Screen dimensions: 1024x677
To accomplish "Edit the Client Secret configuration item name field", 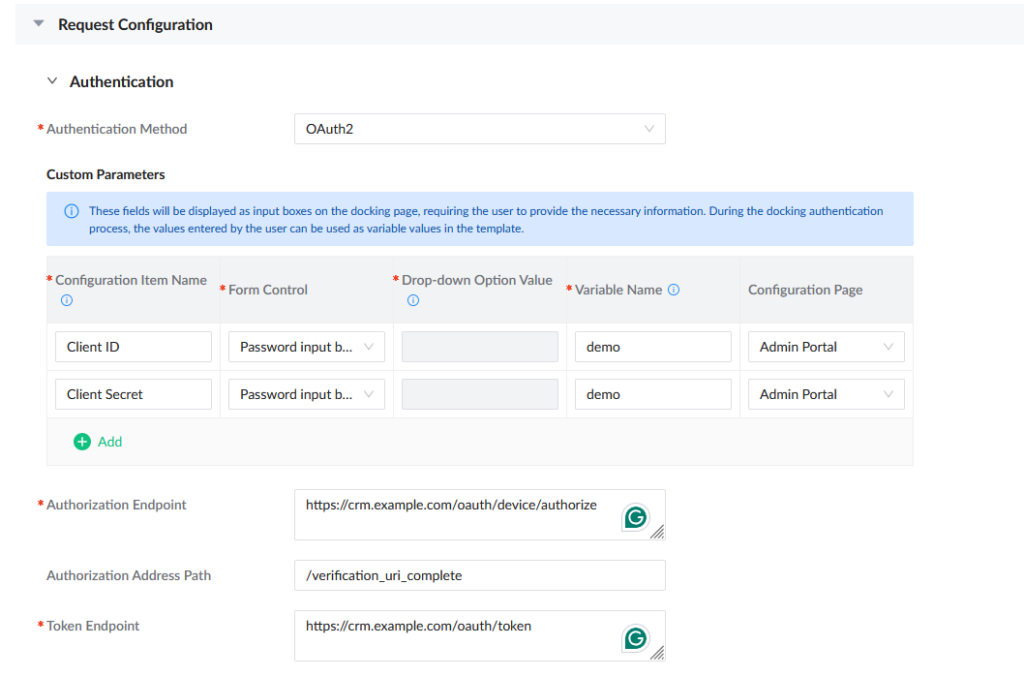I will 133,394.
